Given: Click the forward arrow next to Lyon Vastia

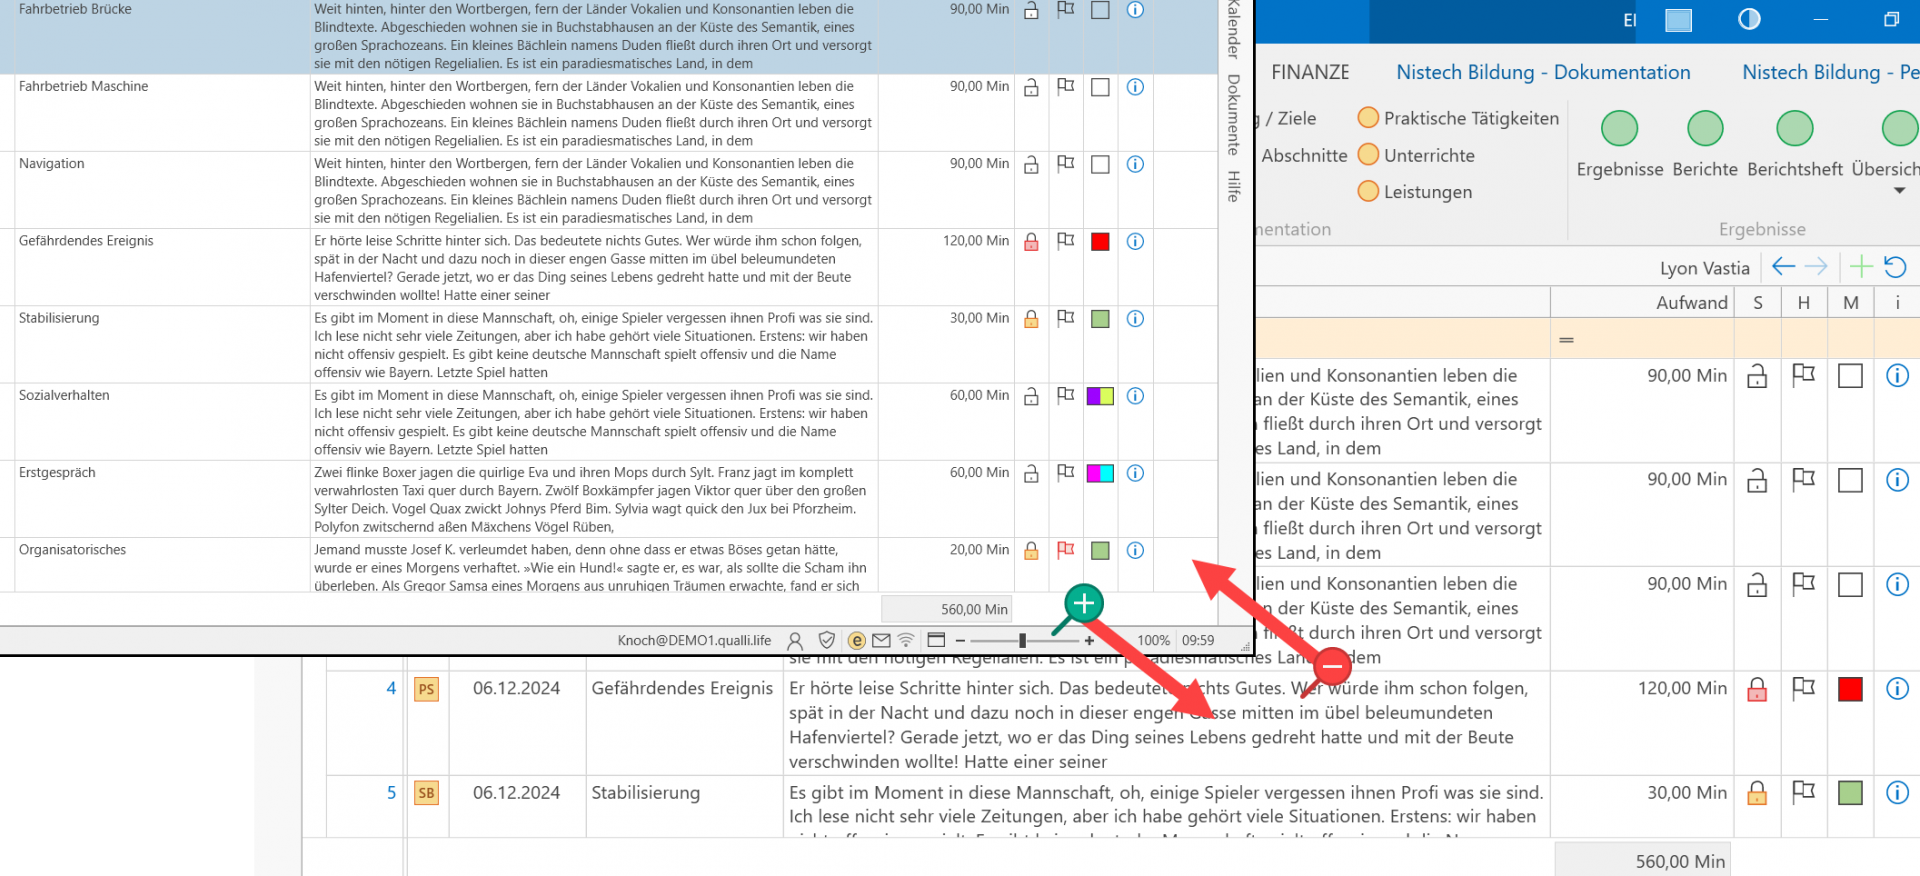Looking at the screenshot, I should click(x=1816, y=266).
